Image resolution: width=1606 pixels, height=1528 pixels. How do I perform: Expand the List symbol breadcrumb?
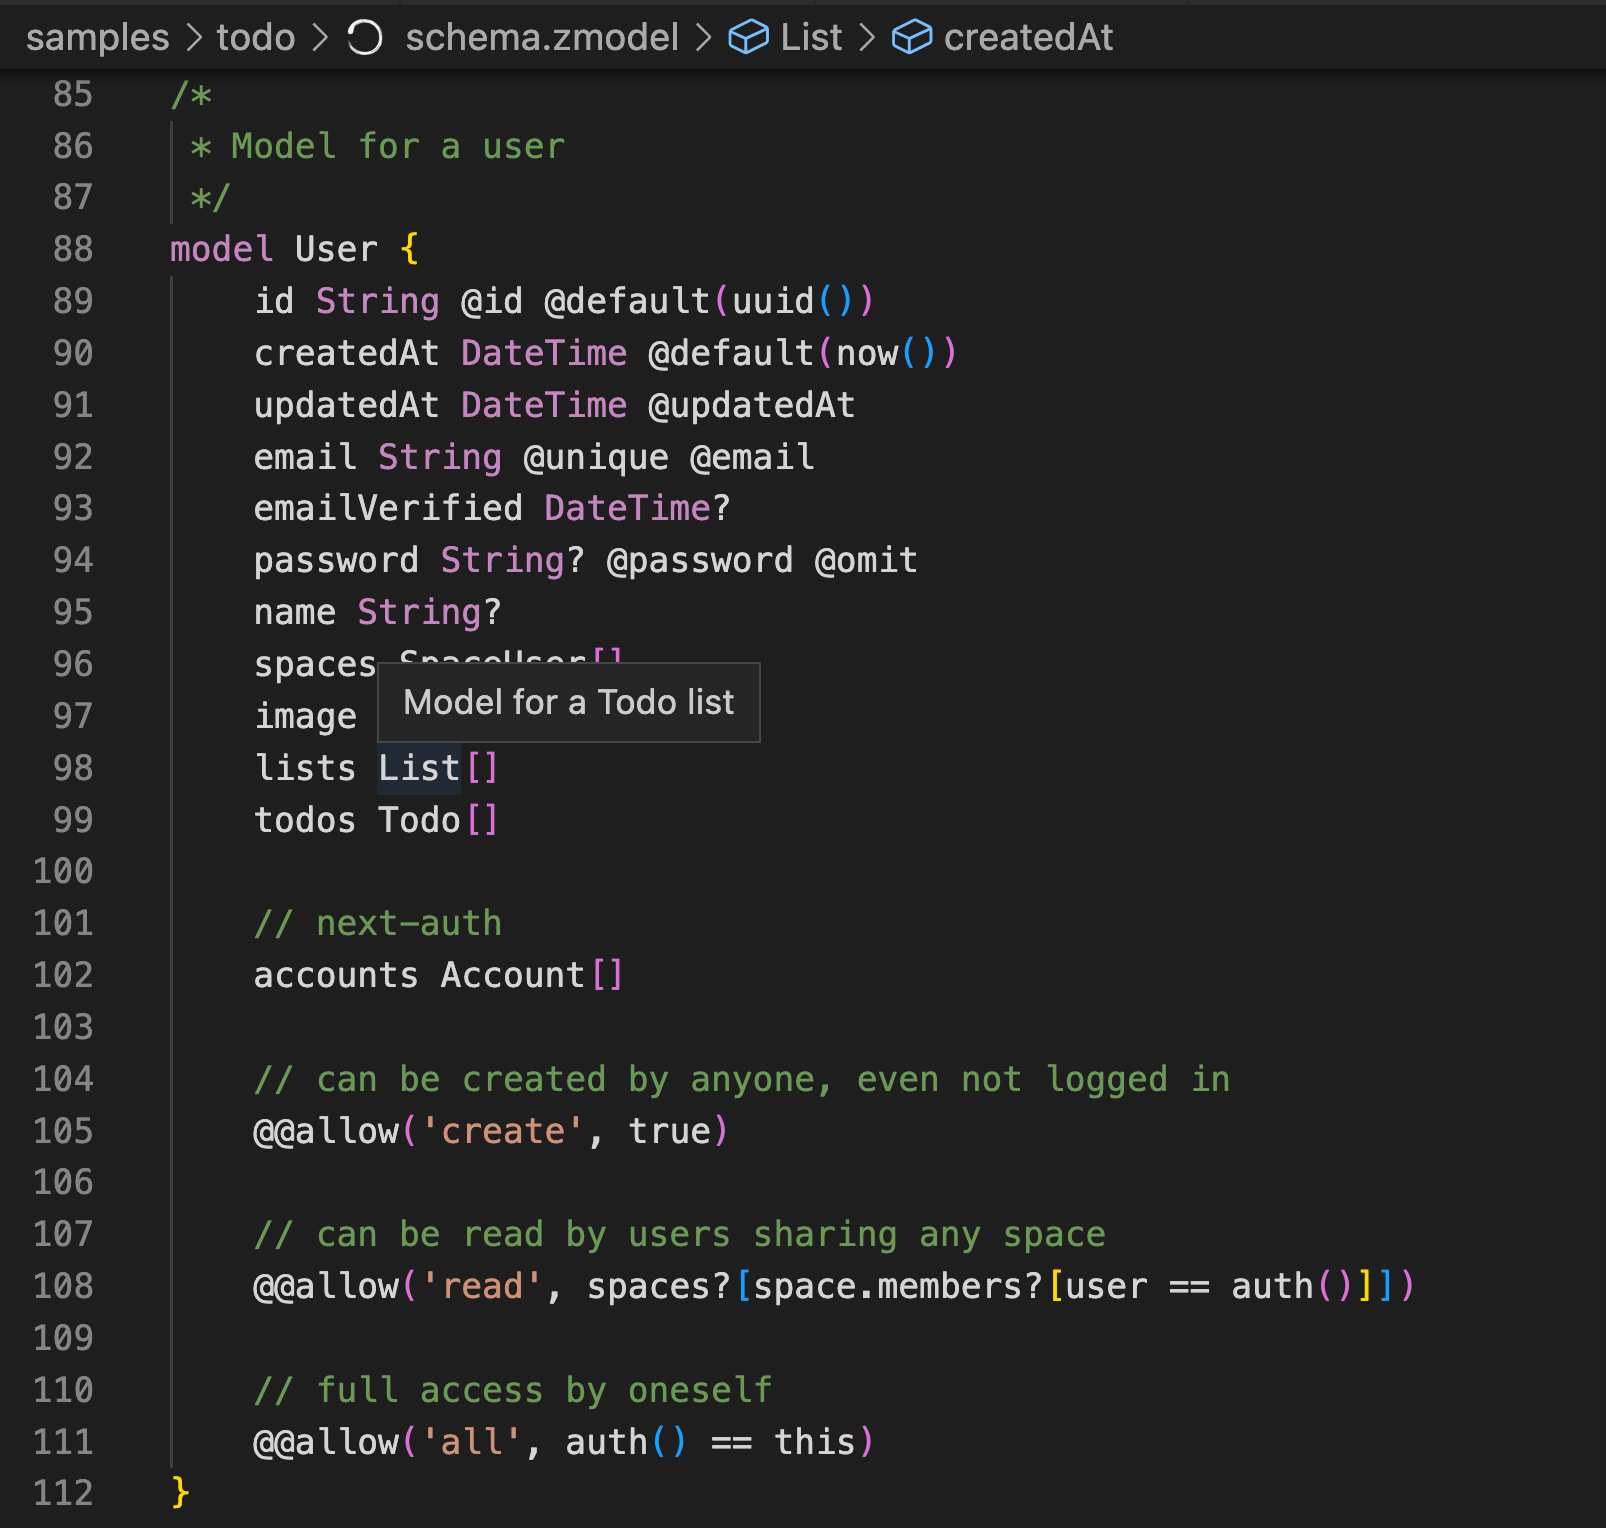812,37
